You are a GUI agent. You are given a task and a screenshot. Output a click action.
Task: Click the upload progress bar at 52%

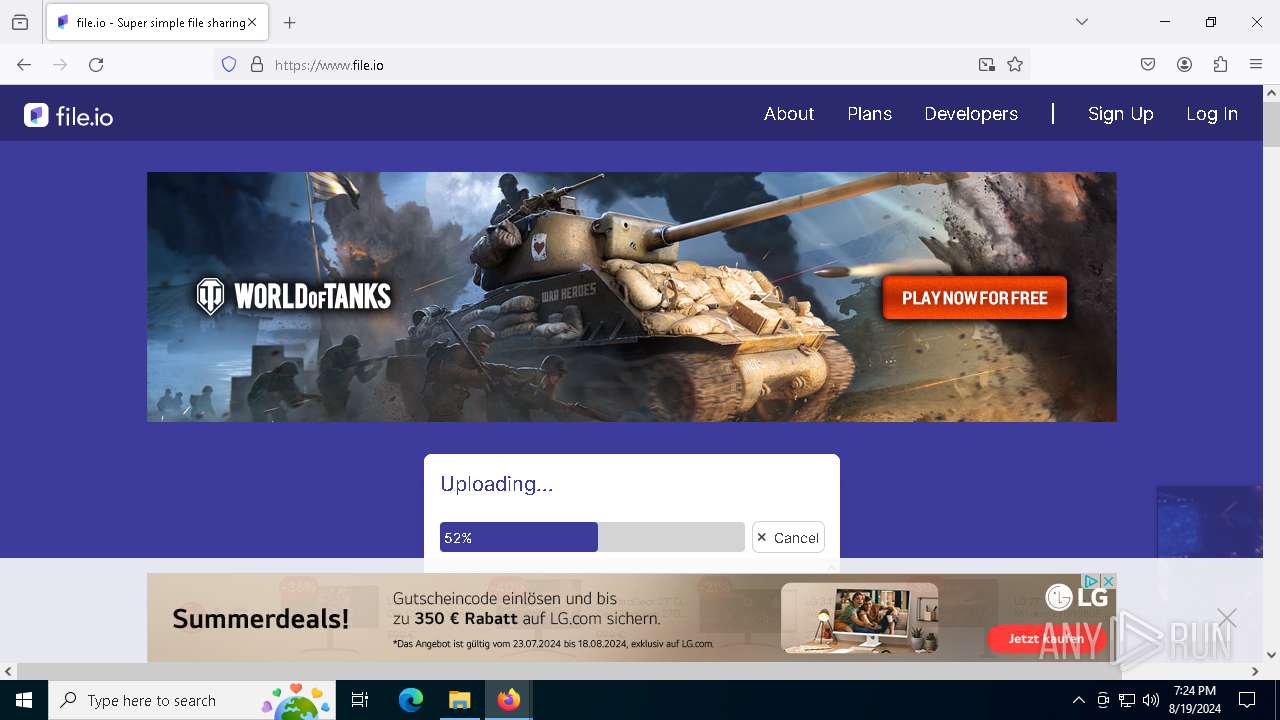[592, 537]
